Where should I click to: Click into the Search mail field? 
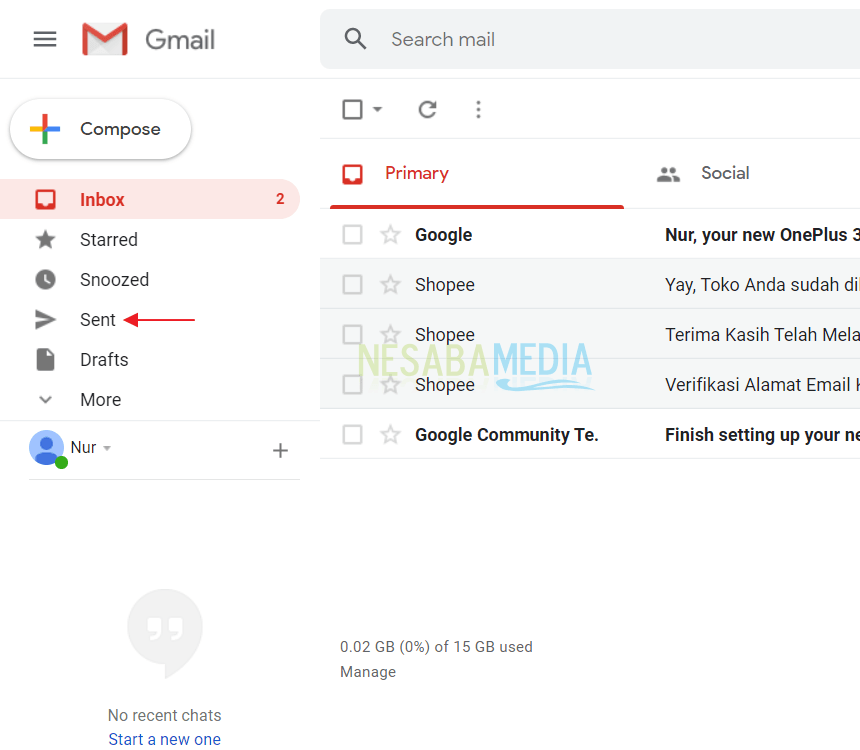coord(600,39)
